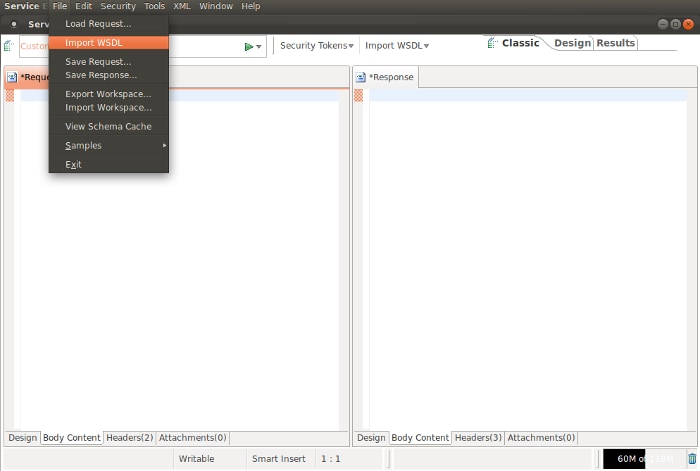The image size is (700, 471).
Task: Open the Security menu
Action: pos(118,6)
